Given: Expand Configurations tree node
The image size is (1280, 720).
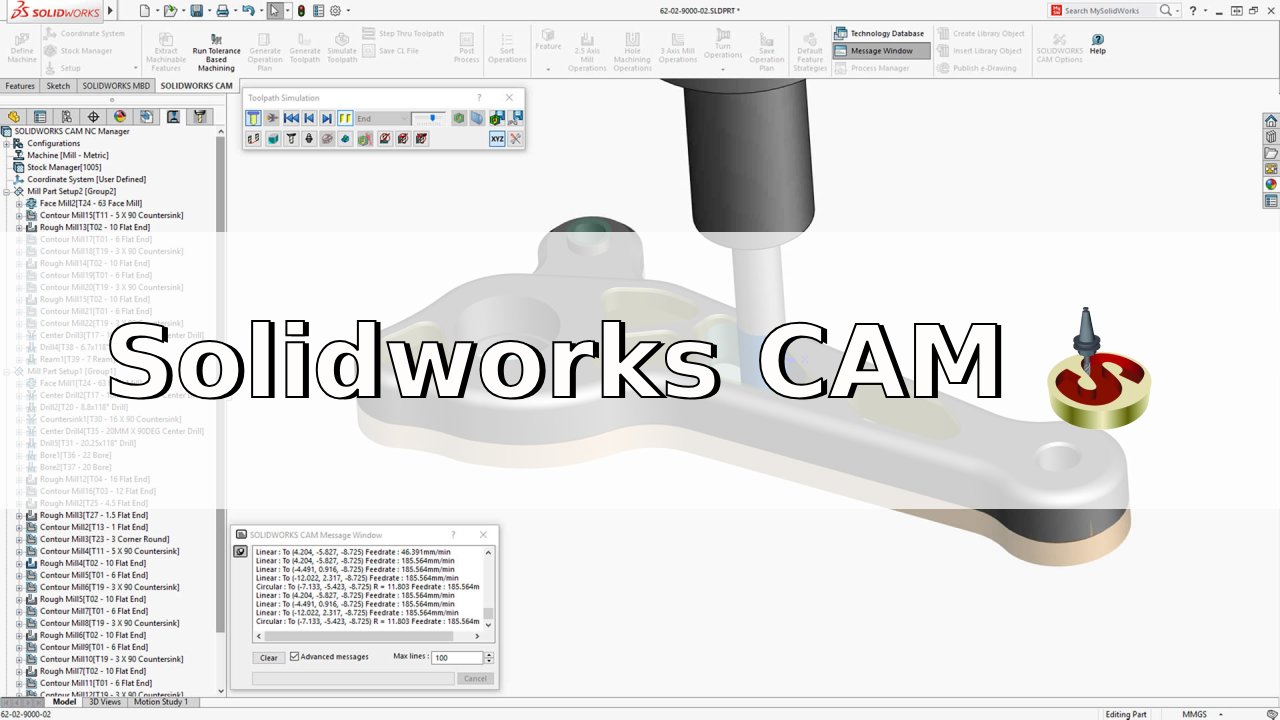Looking at the screenshot, I should 6,143.
